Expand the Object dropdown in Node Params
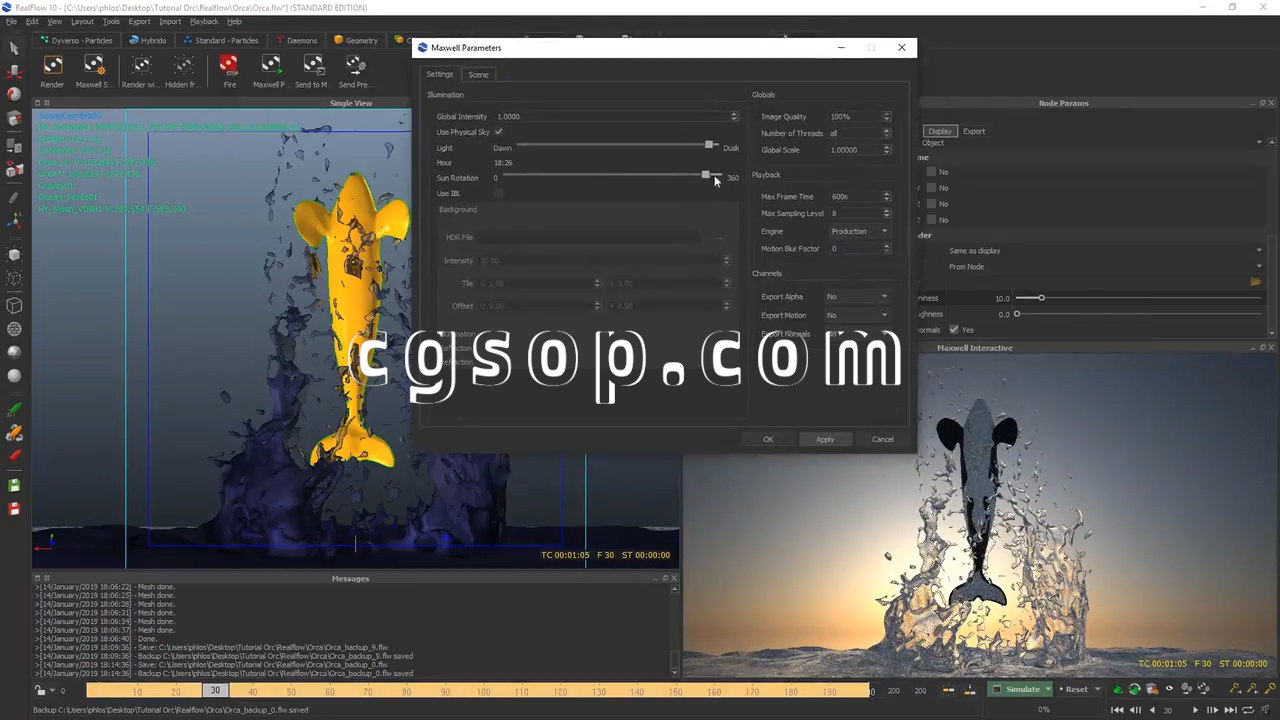 point(1092,142)
